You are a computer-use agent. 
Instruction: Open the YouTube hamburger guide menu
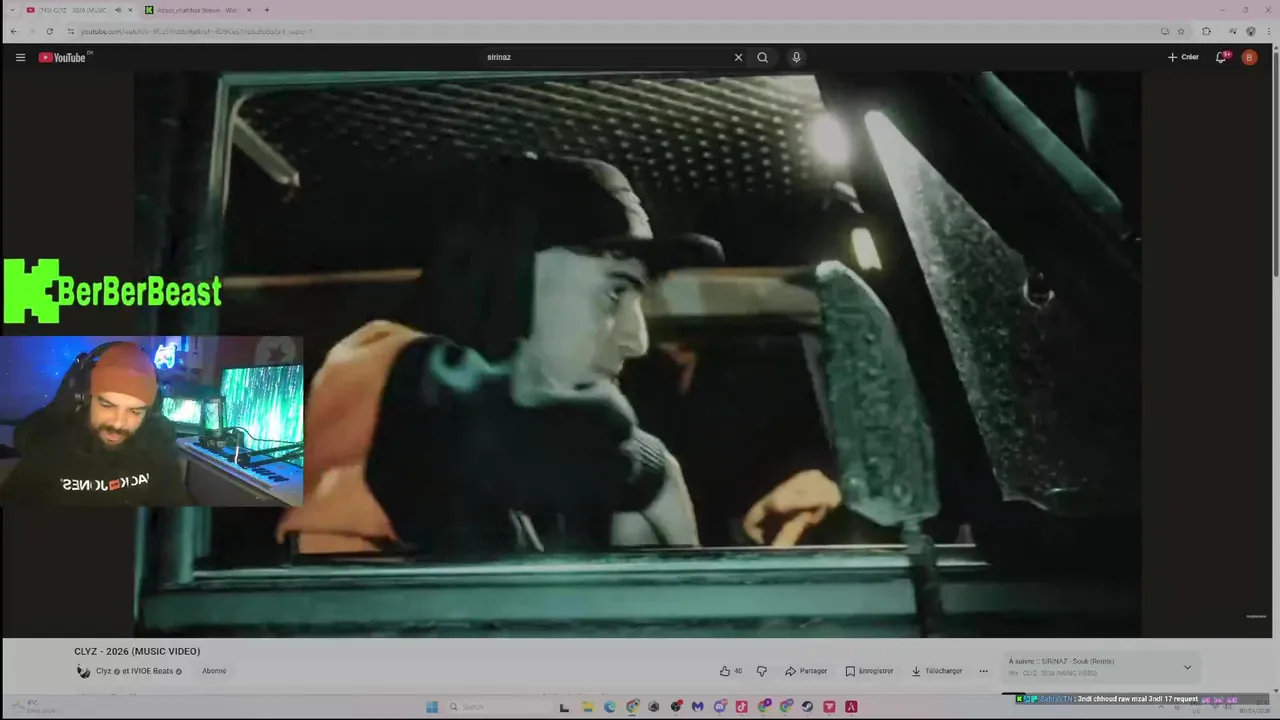[x=20, y=57]
